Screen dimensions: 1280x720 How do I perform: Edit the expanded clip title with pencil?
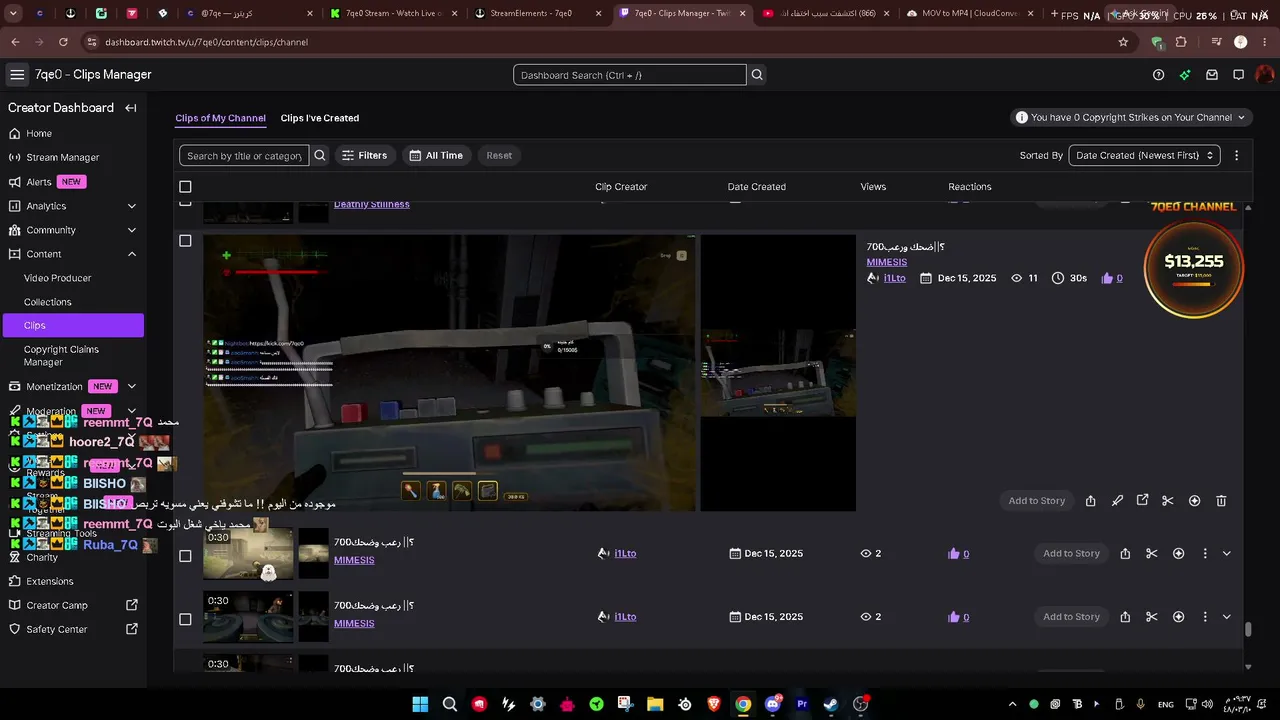1117,501
